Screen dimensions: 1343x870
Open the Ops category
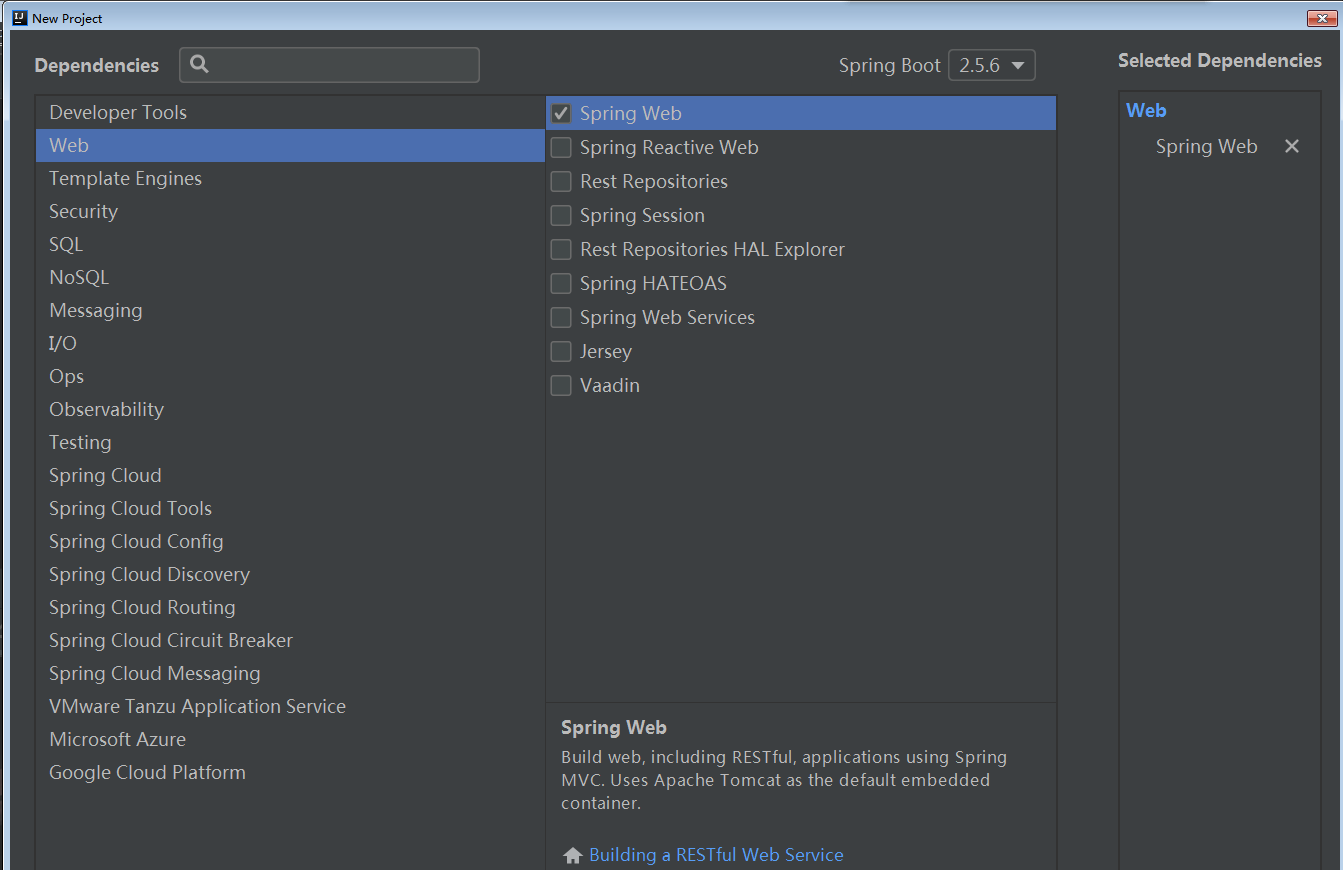pyautogui.click(x=290, y=376)
